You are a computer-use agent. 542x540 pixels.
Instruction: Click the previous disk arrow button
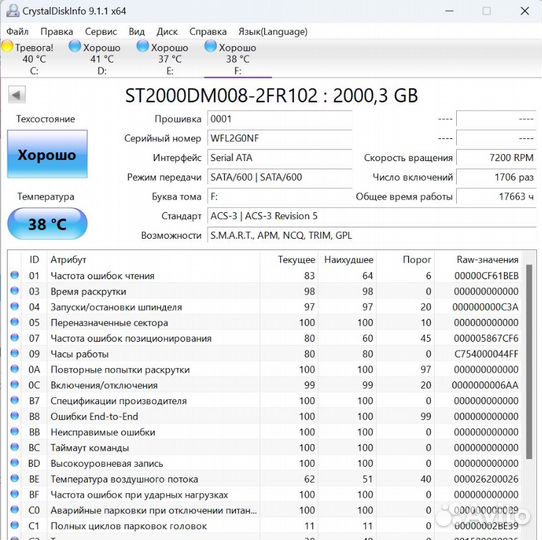[17, 95]
